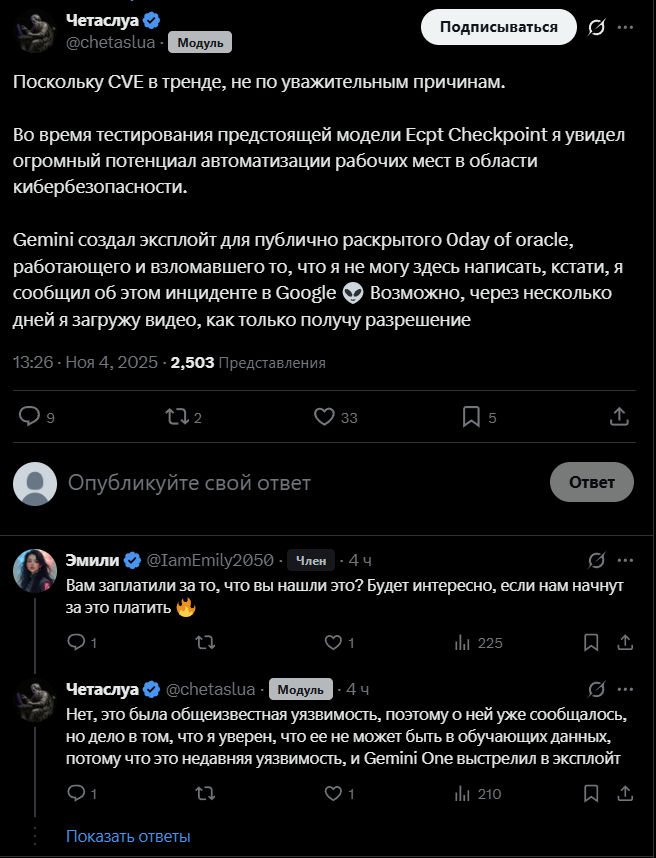The image size is (656, 858).
Task: View analytics on Эмили's reply
Action: [463, 642]
